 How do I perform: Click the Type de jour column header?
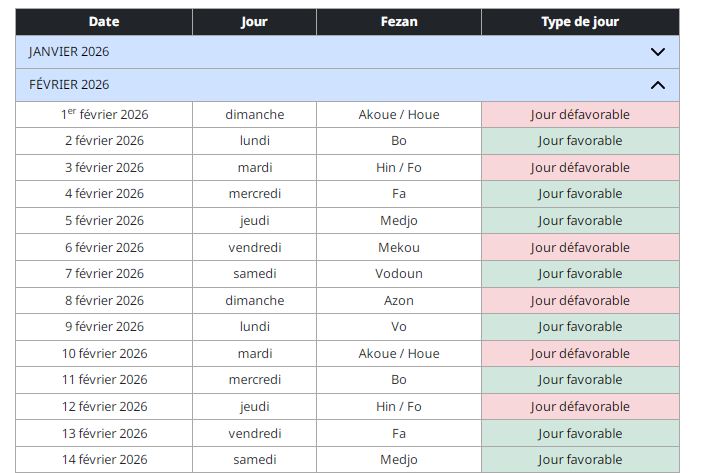pyautogui.click(x=580, y=22)
